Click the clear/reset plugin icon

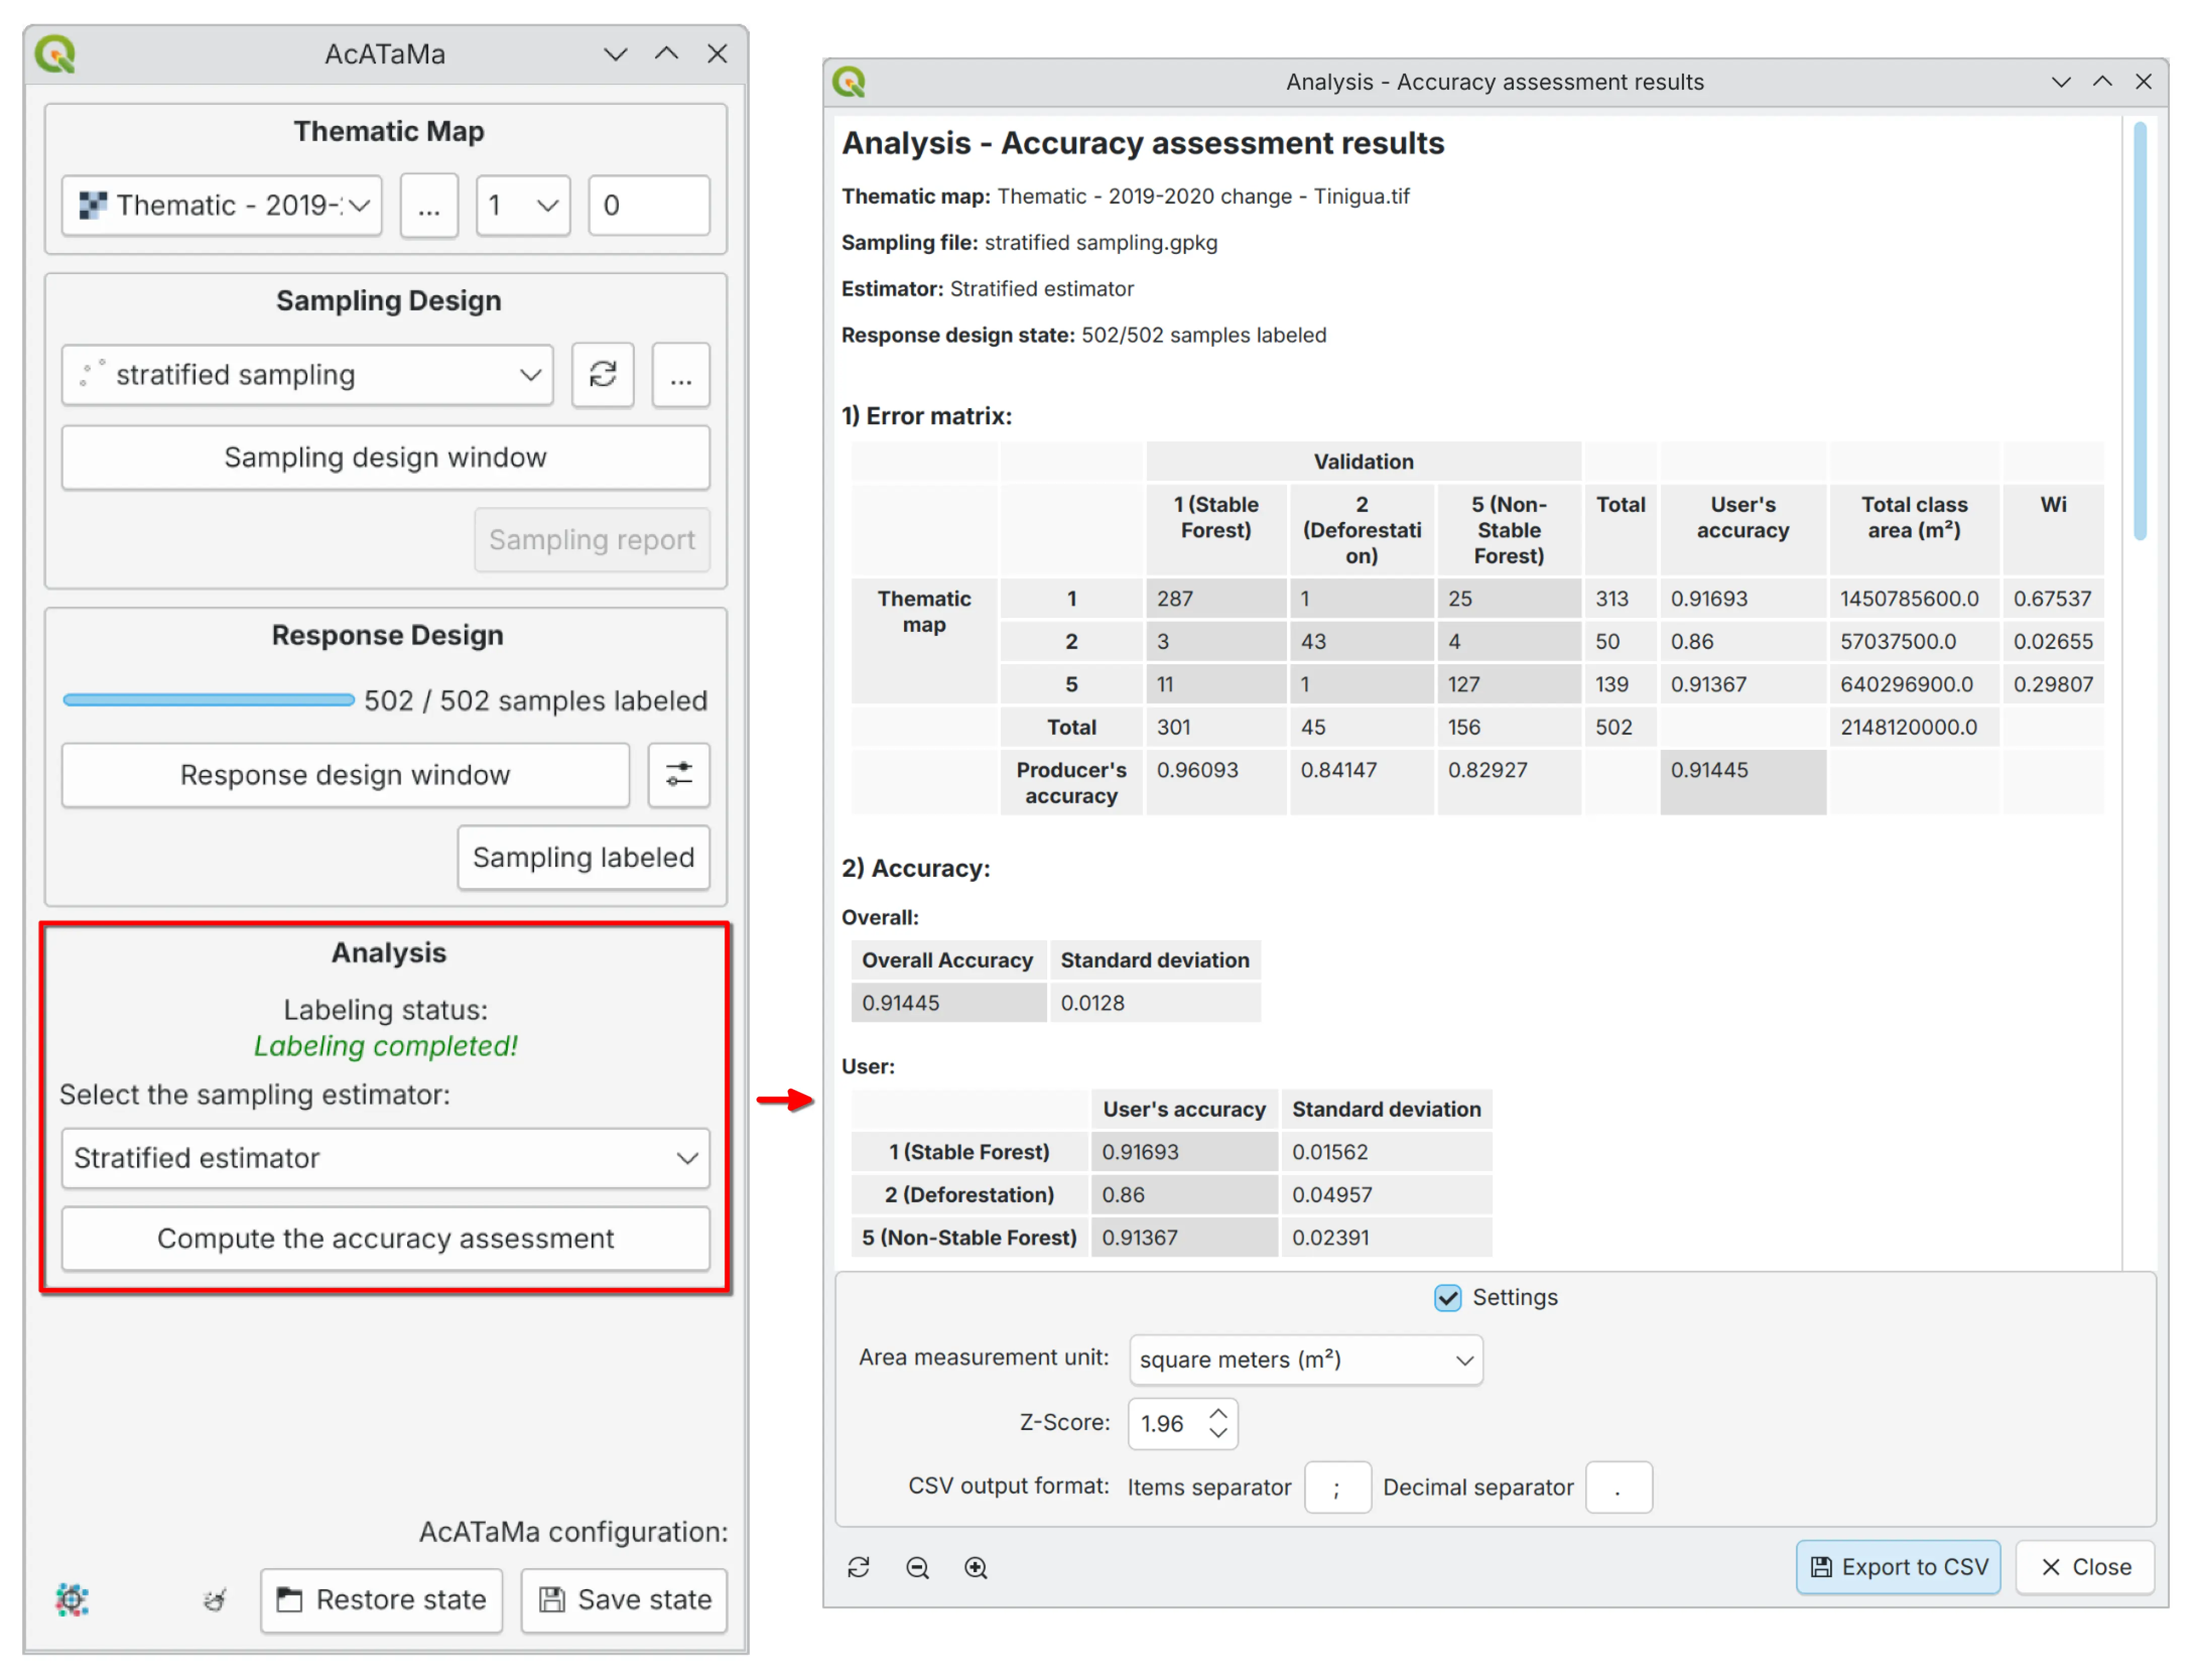[x=214, y=1599]
